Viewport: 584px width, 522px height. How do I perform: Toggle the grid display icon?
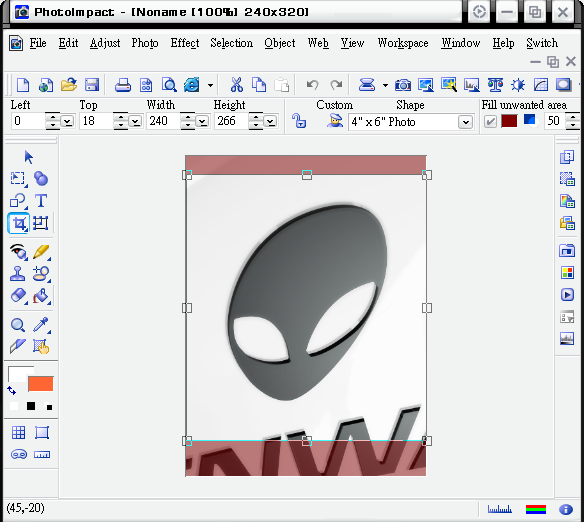click(18, 433)
